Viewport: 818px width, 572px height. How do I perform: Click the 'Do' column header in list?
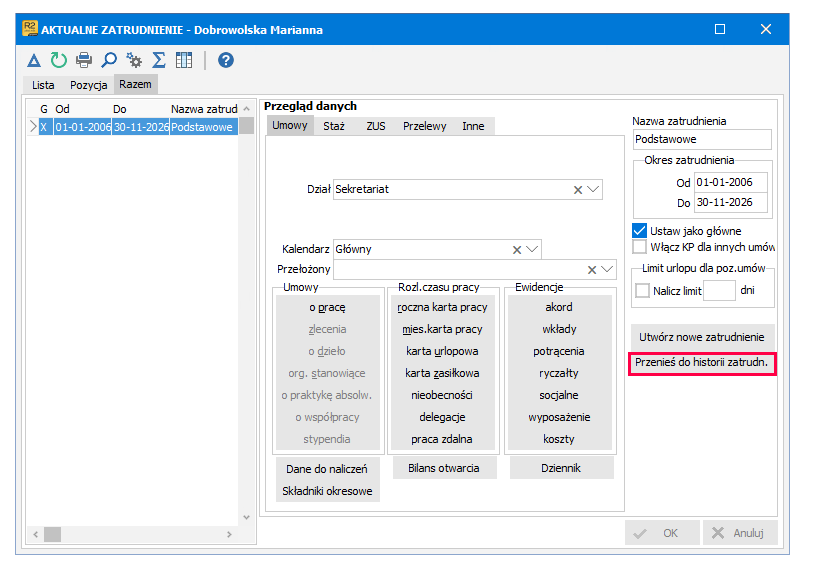(140, 109)
